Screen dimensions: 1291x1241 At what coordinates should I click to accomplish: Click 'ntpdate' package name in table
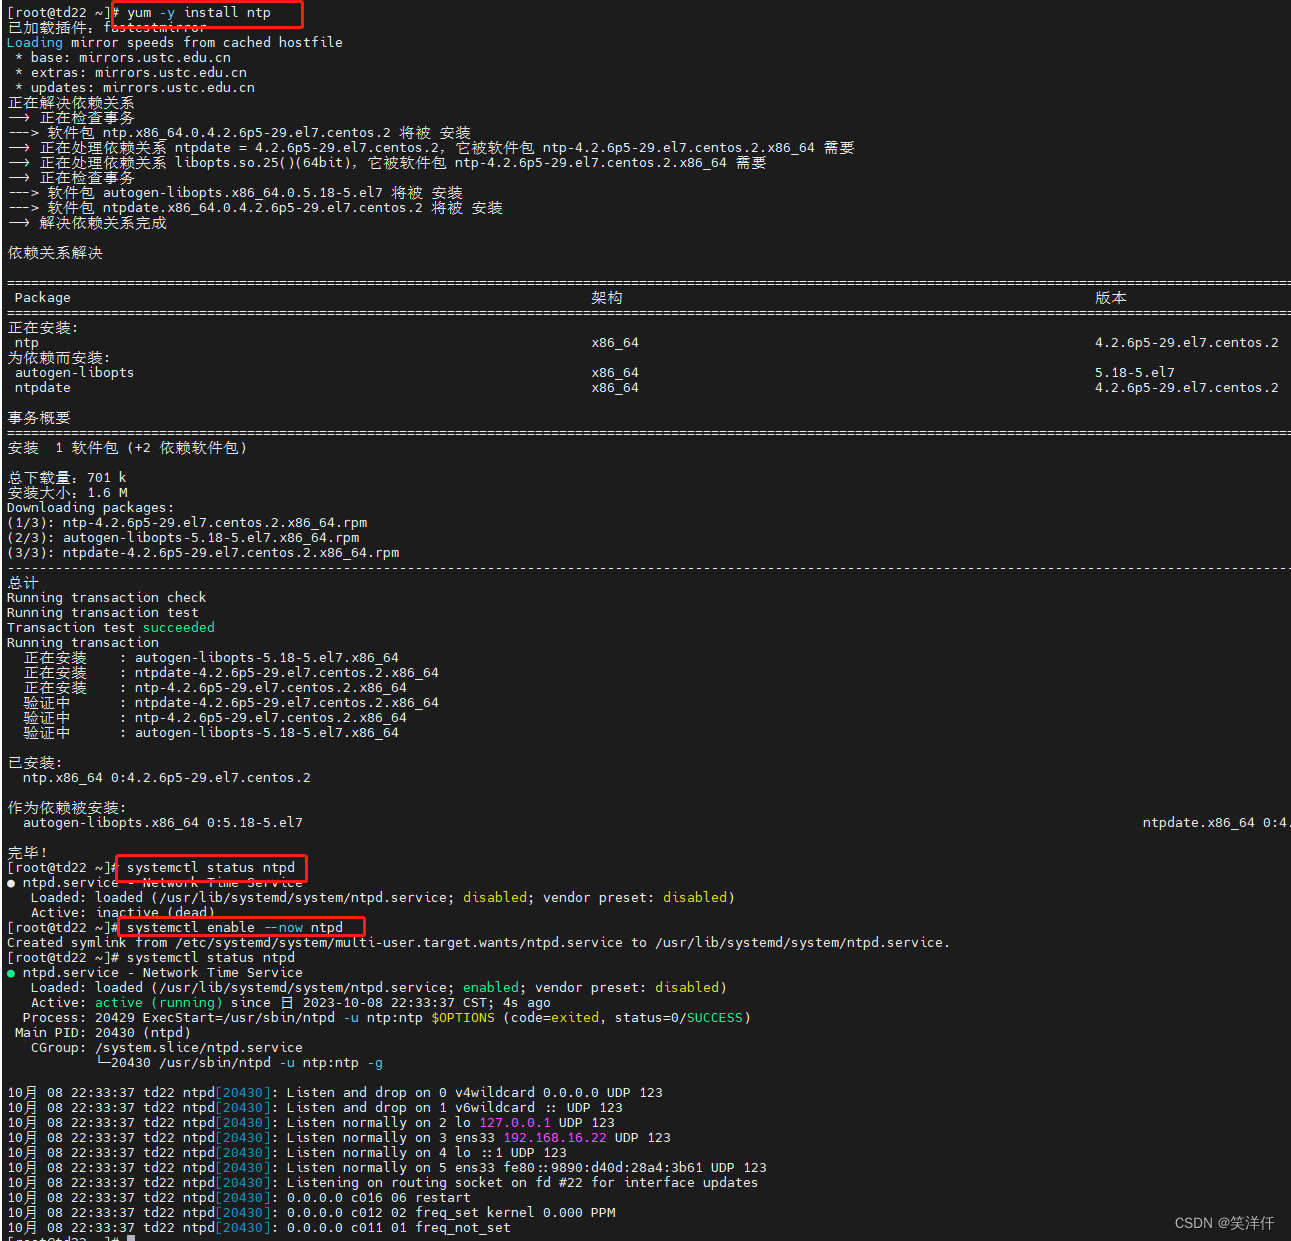pyautogui.click(x=43, y=388)
